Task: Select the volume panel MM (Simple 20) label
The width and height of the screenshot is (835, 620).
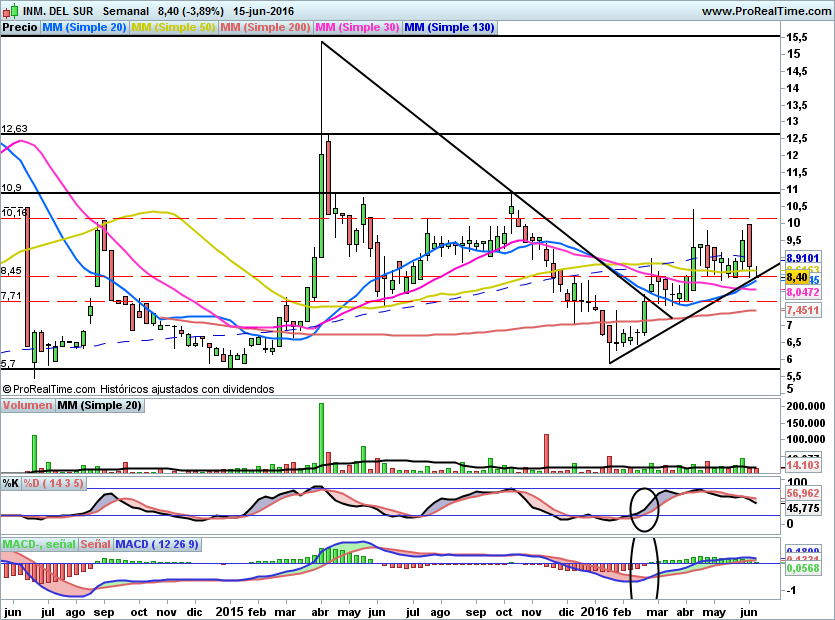Action: click(x=99, y=405)
